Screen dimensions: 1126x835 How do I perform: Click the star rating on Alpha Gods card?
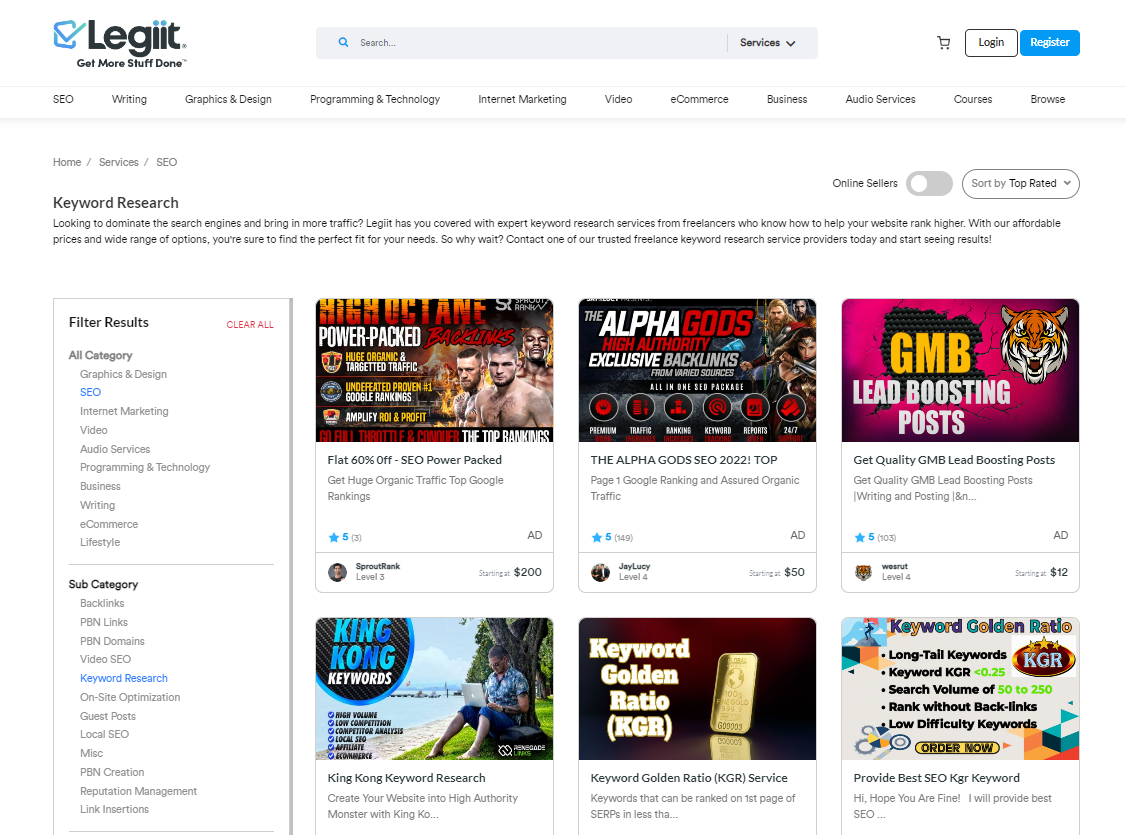click(x=612, y=537)
